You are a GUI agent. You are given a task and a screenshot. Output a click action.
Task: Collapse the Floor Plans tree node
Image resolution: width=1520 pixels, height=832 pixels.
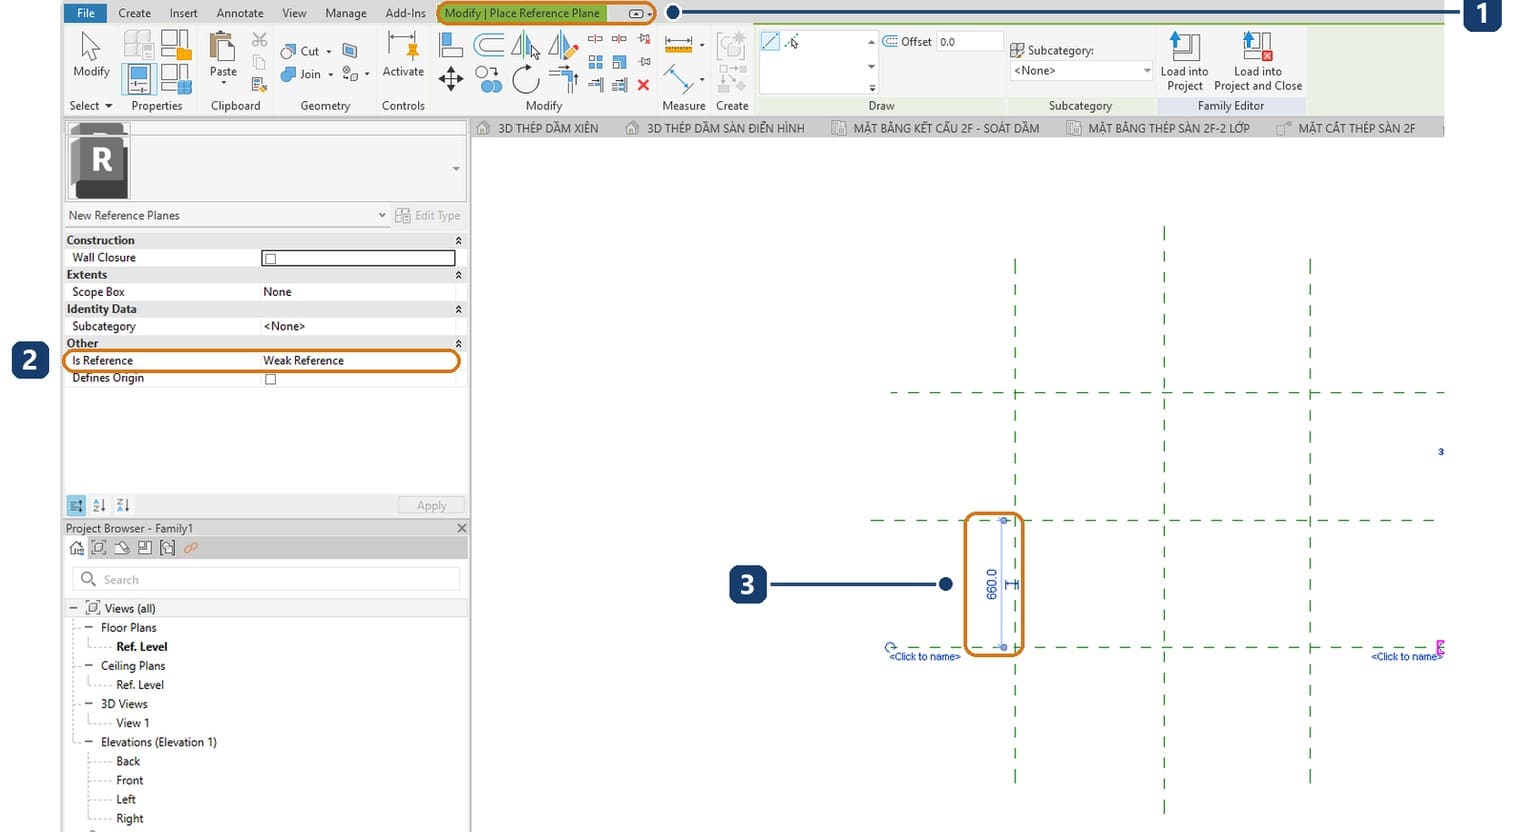coord(88,627)
